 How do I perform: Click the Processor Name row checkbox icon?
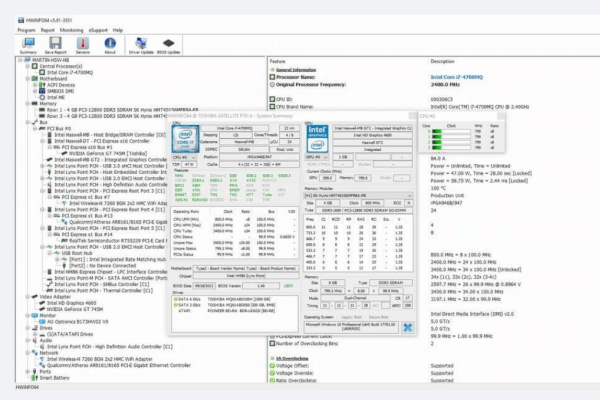pyautogui.click(x=272, y=77)
